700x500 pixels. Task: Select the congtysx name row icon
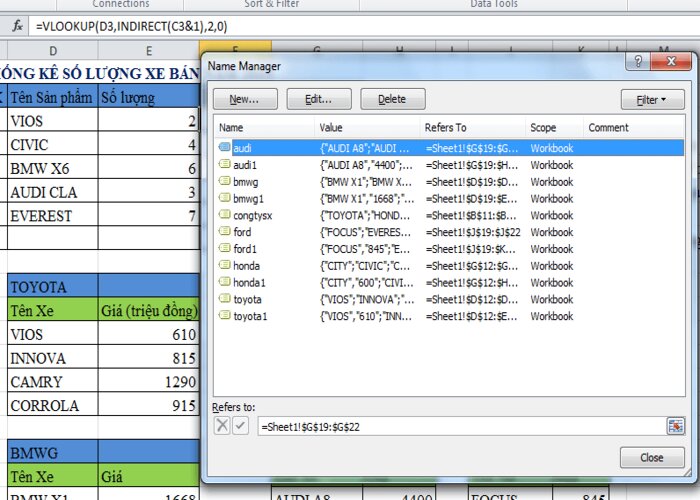(224, 214)
